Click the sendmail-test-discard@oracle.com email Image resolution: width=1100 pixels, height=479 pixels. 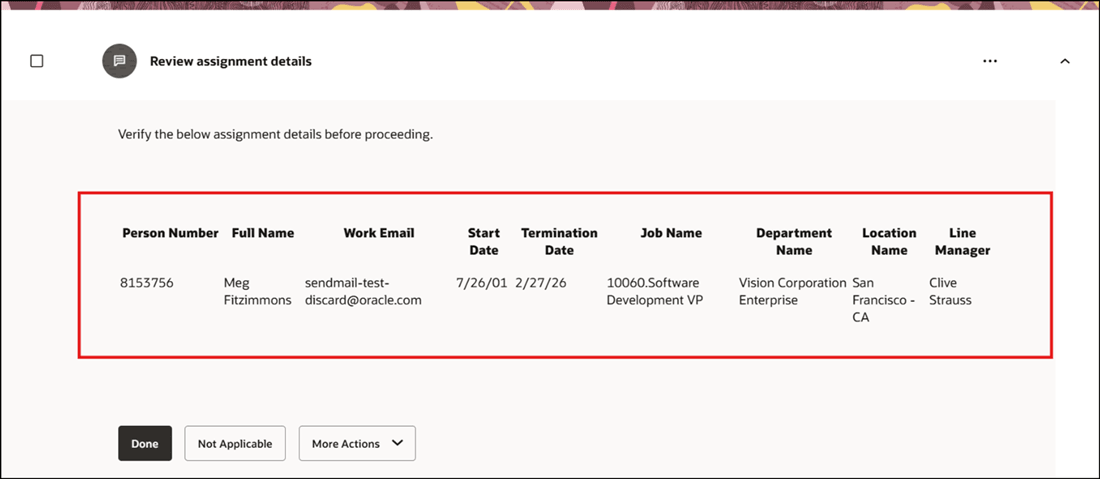pos(363,292)
